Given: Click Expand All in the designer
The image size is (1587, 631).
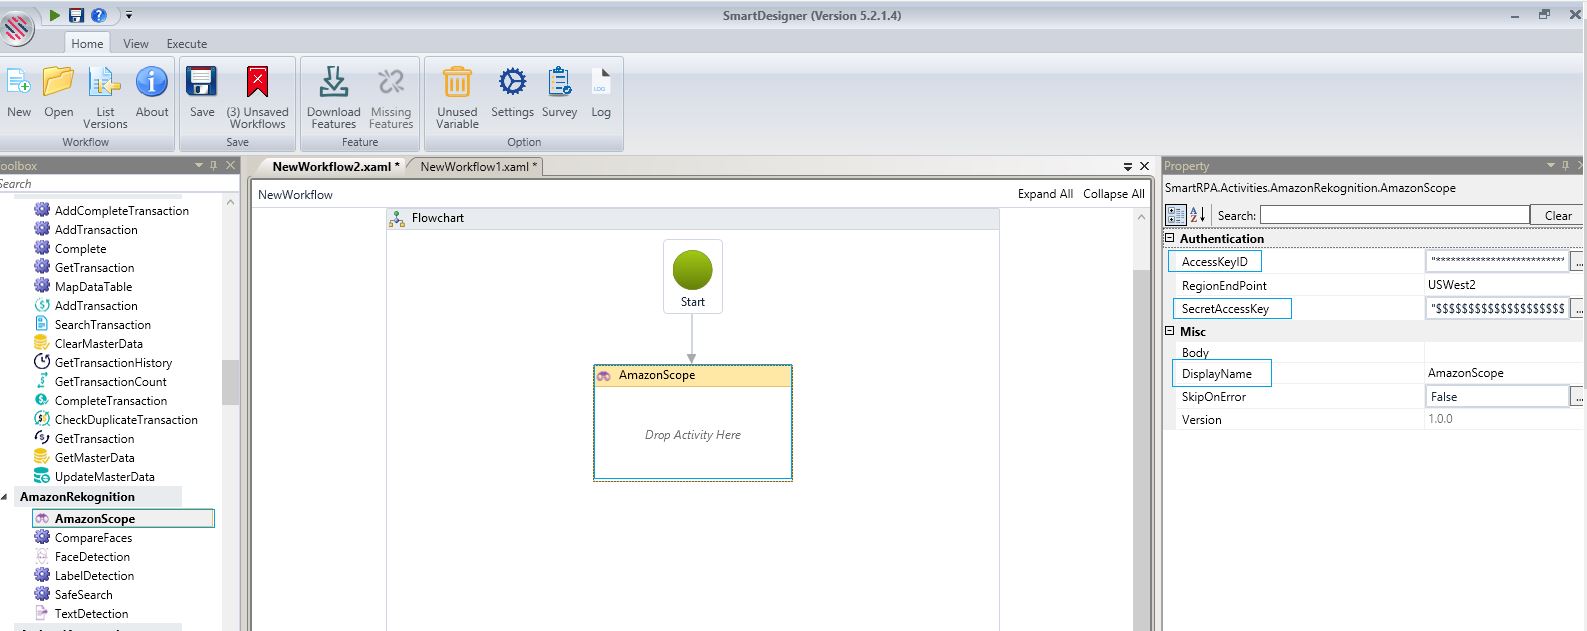Looking at the screenshot, I should (1045, 194).
